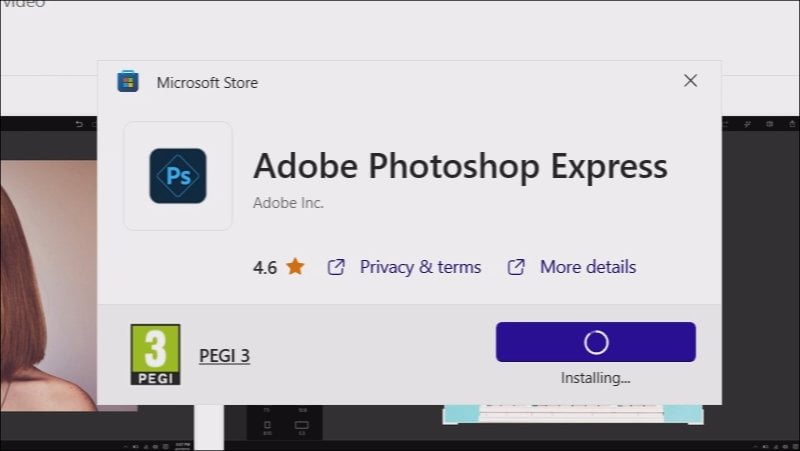The width and height of the screenshot is (800, 451).
Task: Click the 4.6 rating value
Action: click(265, 267)
